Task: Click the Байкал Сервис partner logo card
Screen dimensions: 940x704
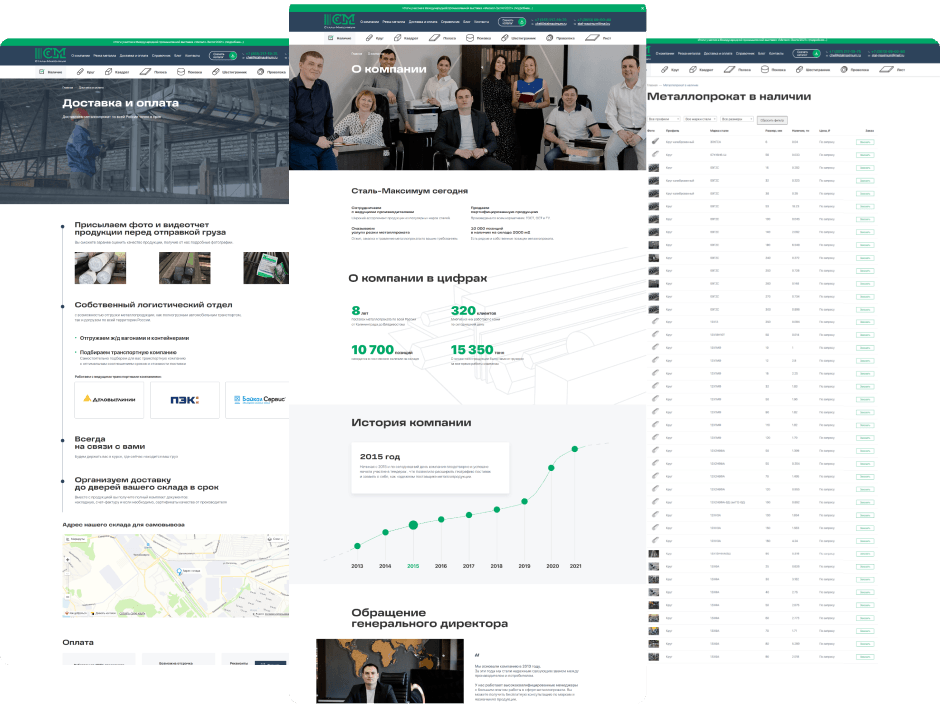Action: click(258, 399)
